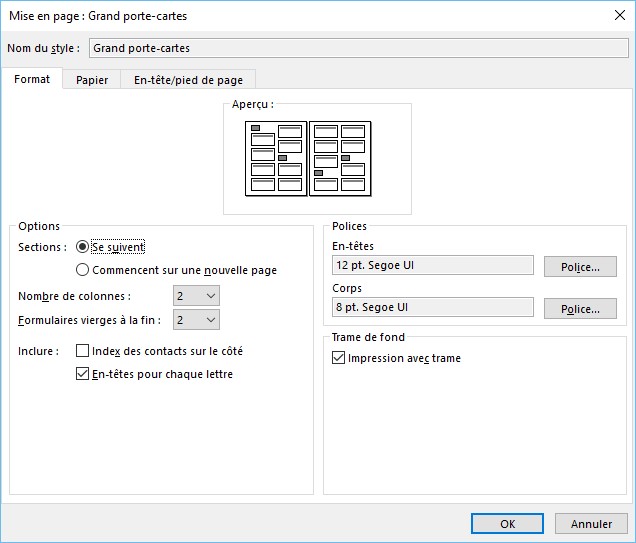Choose Commencent sur une nouvelle page option
The height and width of the screenshot is (543, 636).
(83, 270)
